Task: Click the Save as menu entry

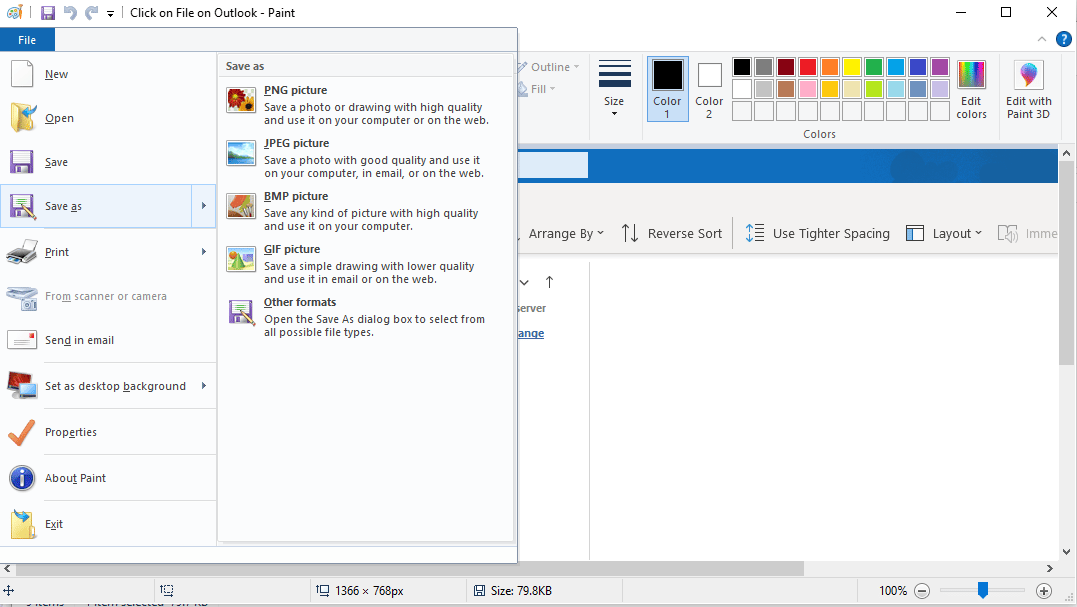Action: click(x=96, y=206)
